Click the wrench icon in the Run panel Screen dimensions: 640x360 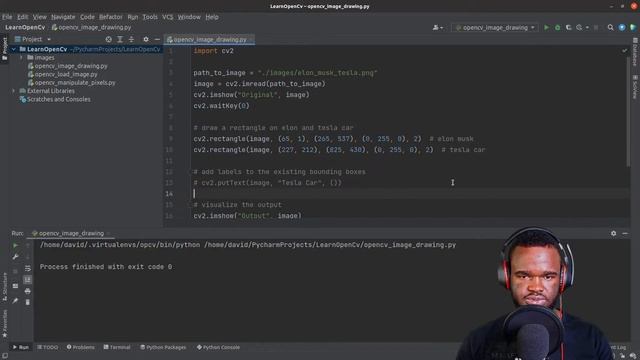point(15,257)
